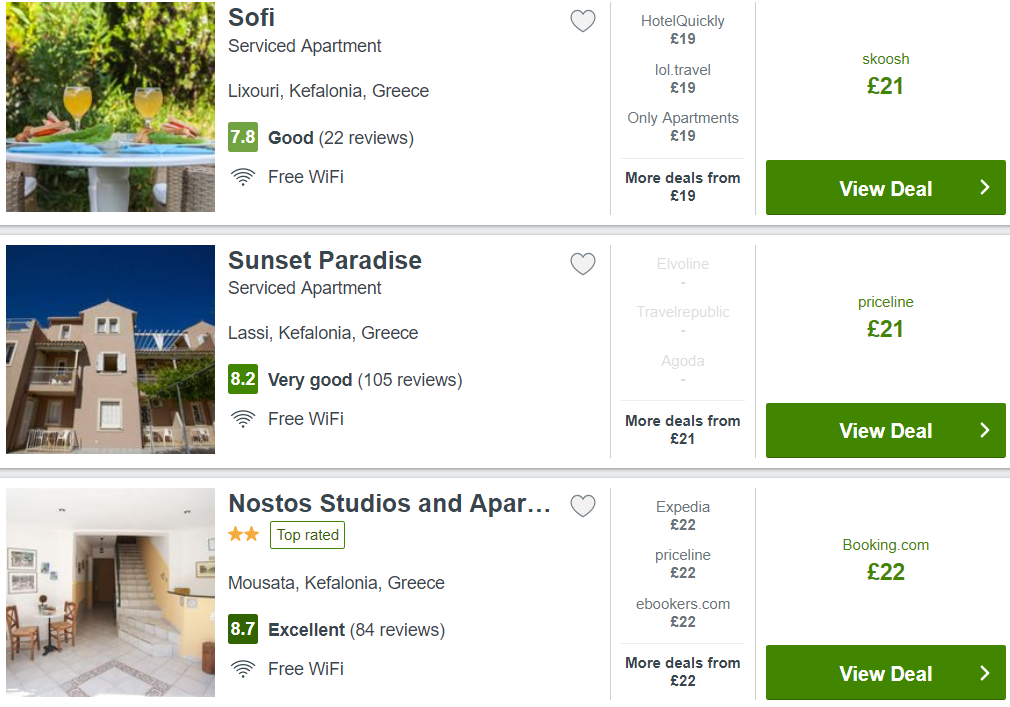
Task: Click the Top rated badge
Action: (307, 535)
